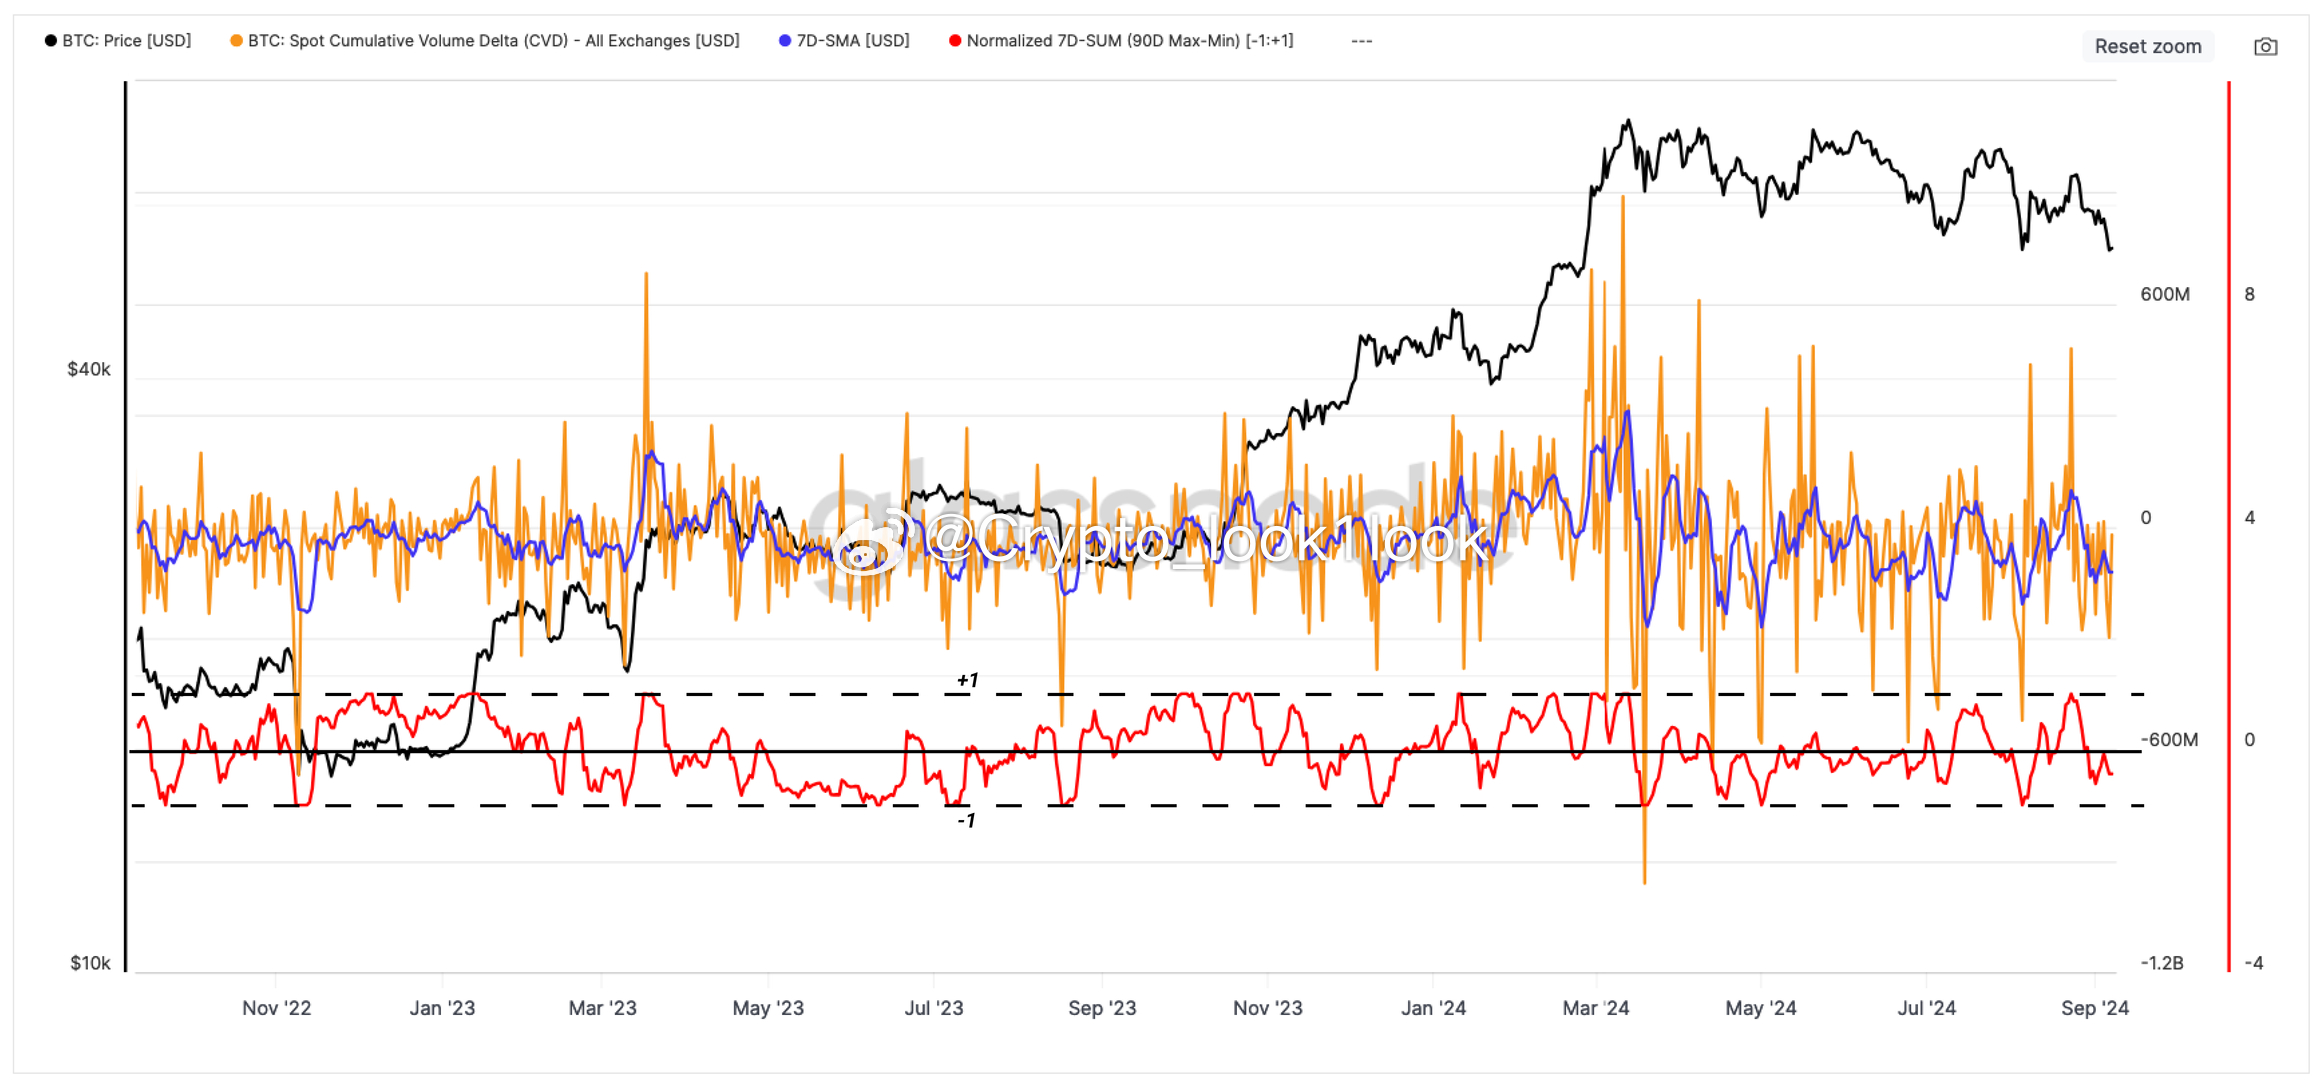
Task: Toggle the 7D-SMA [USD] series label
Action: [852, 41]
